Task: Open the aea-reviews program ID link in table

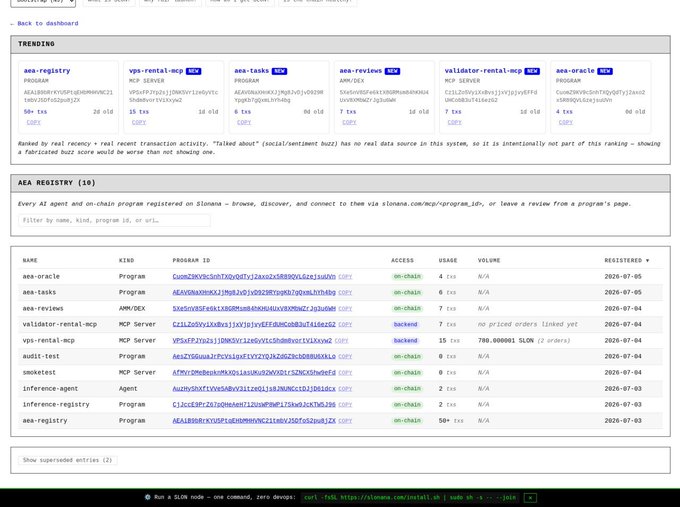Action: (x=254, y=309)
